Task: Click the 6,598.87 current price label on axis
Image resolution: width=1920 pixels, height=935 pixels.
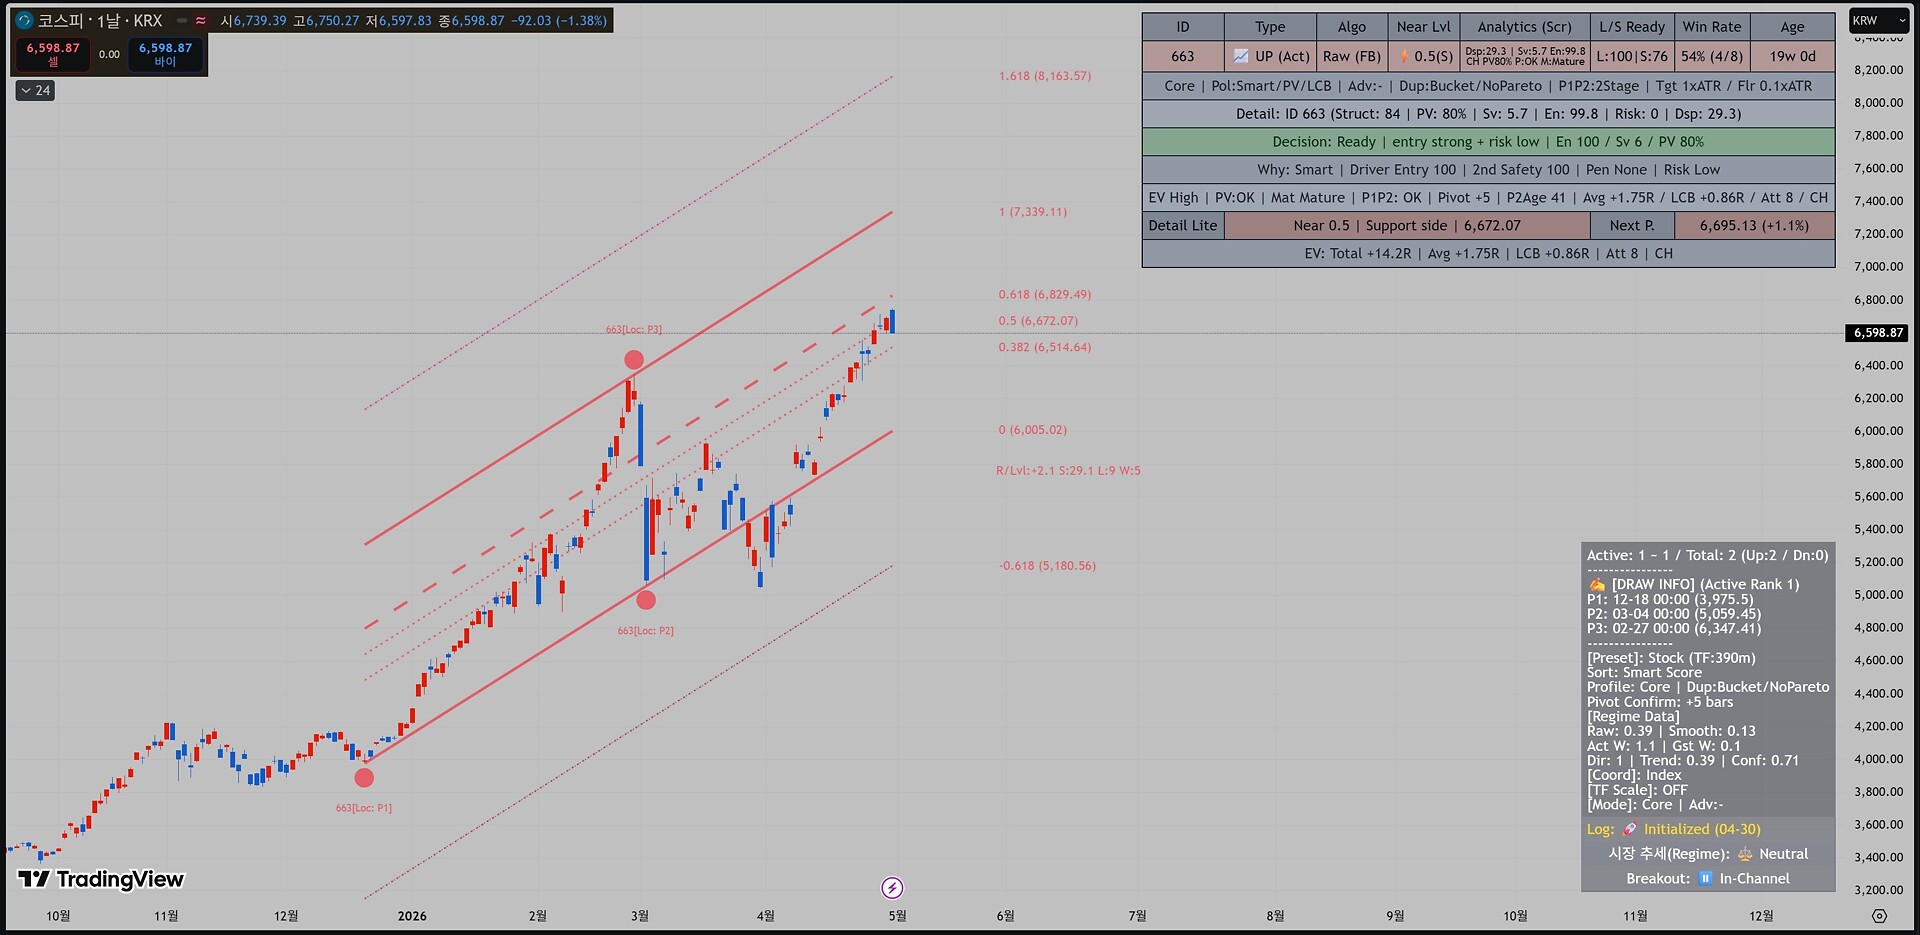Action: [x=1876, y=333]
